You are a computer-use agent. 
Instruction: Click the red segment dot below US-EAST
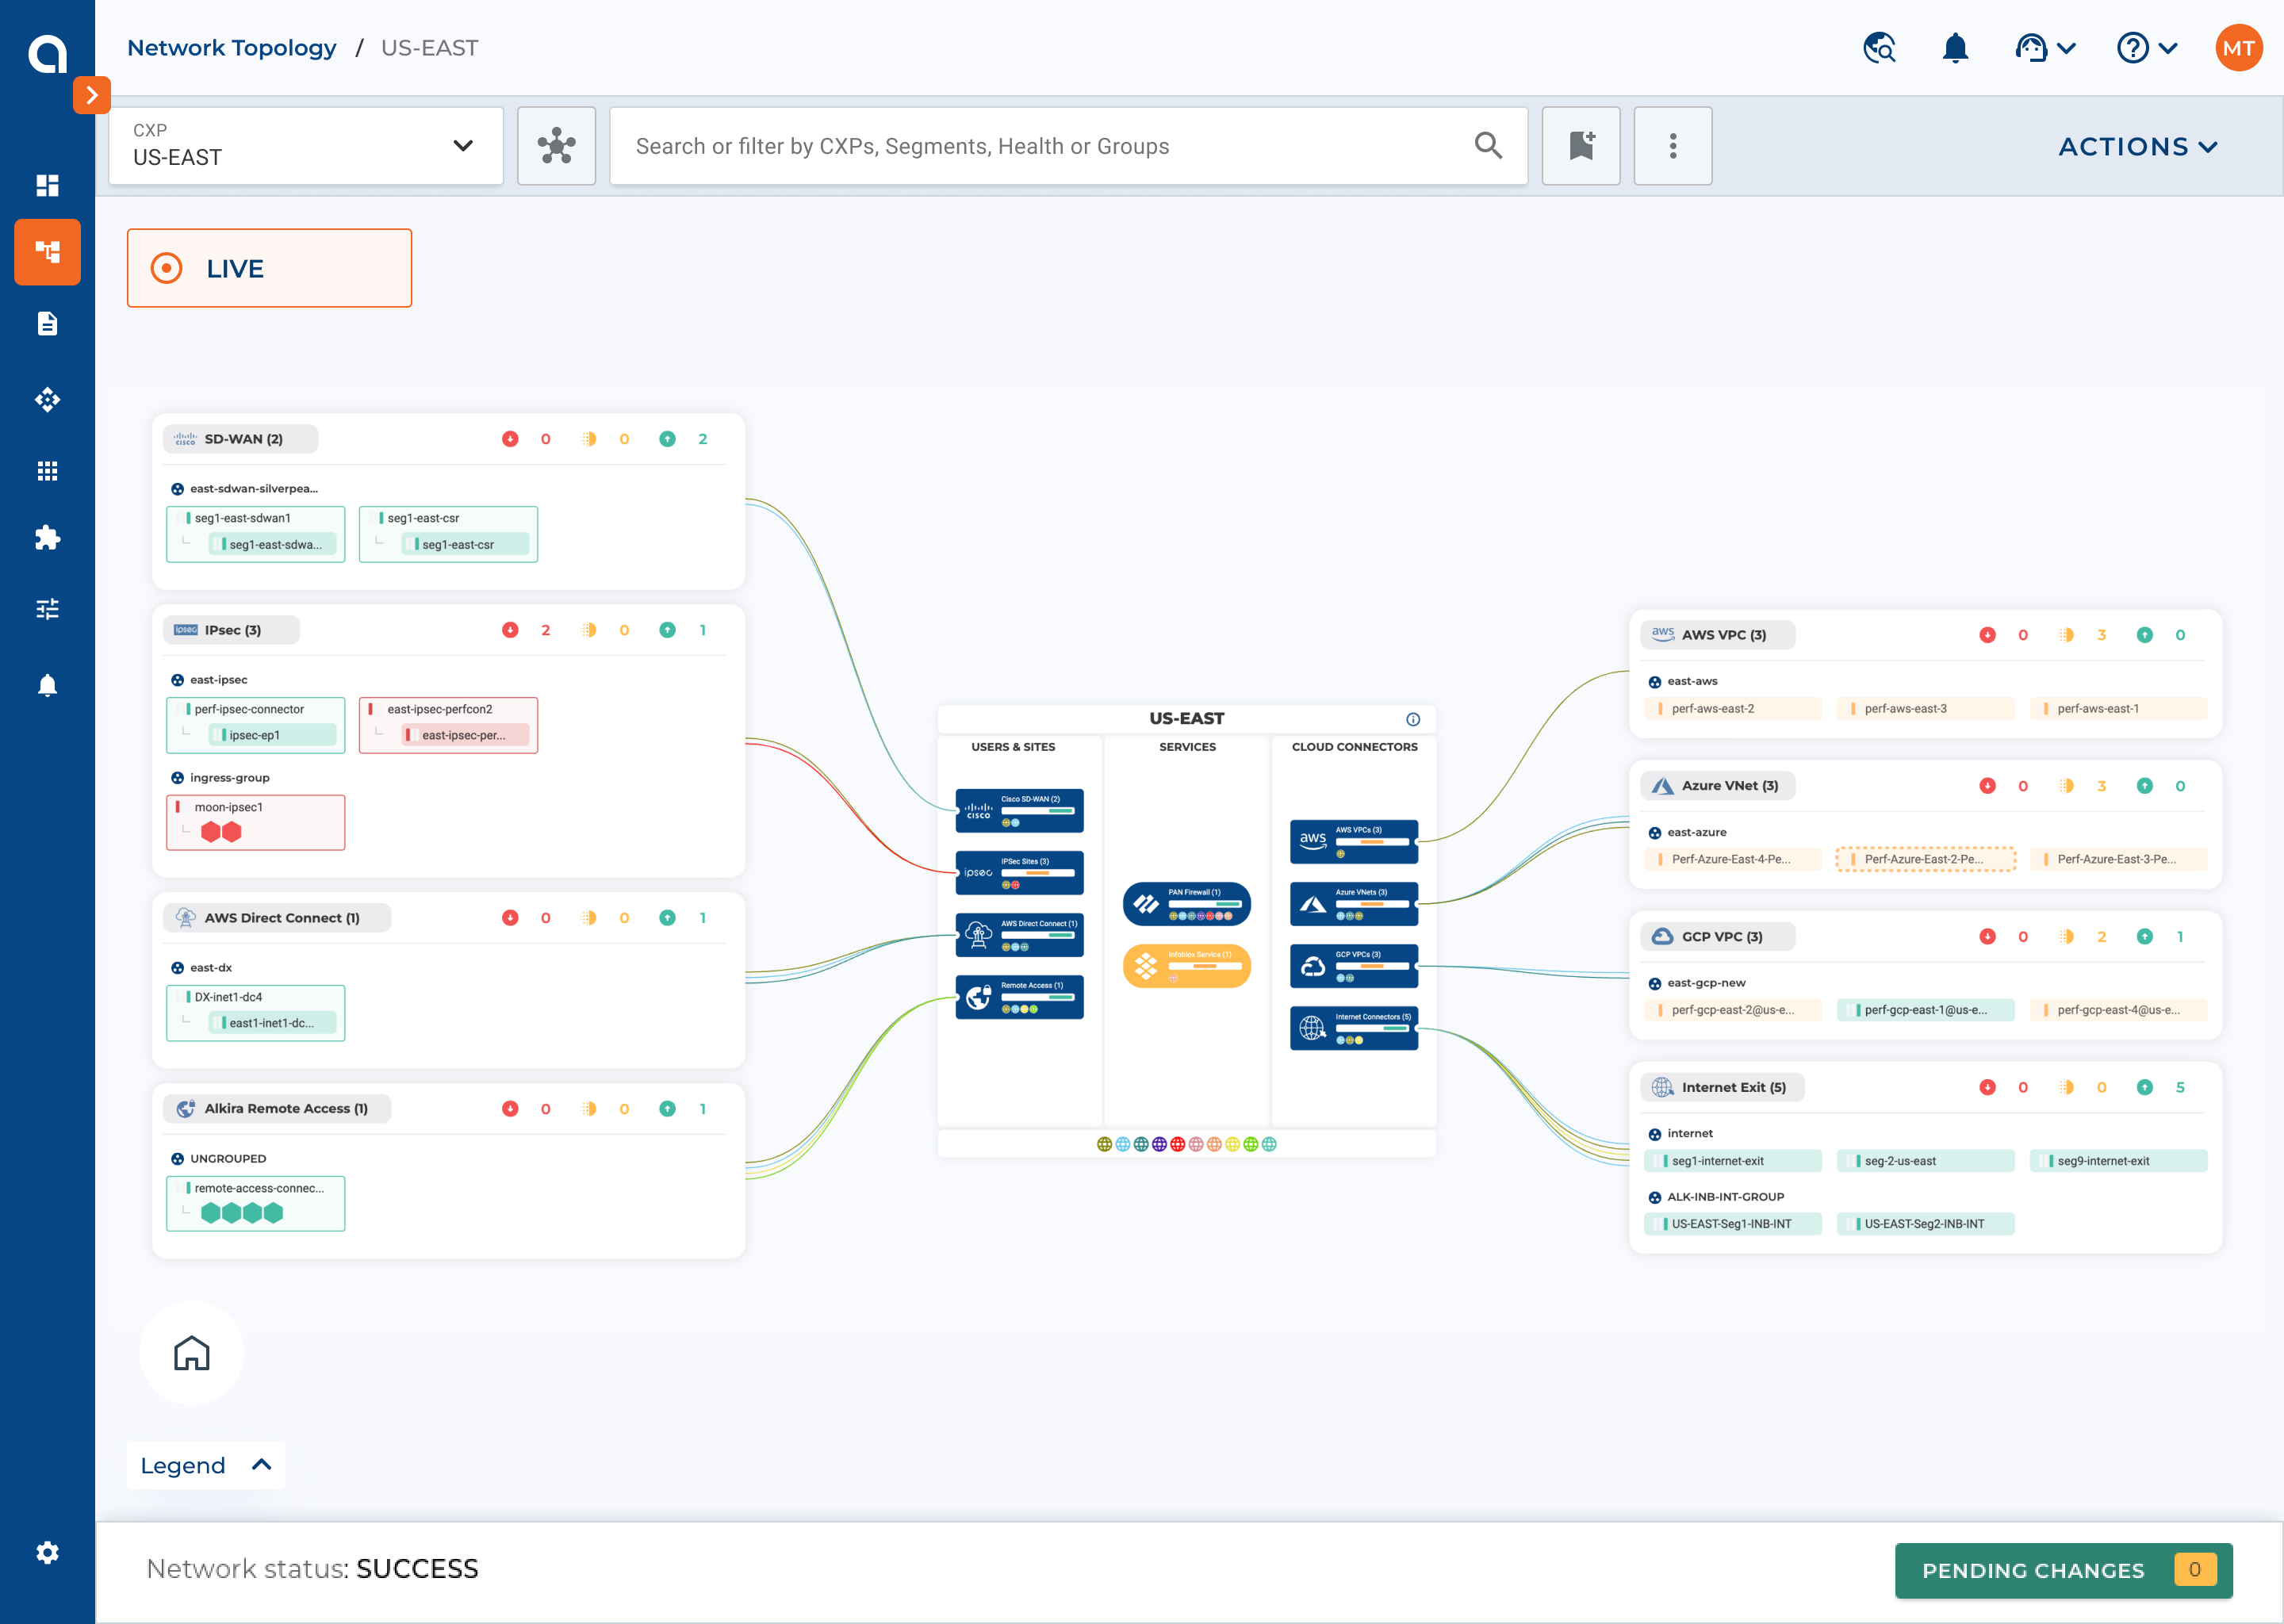1177,1144
